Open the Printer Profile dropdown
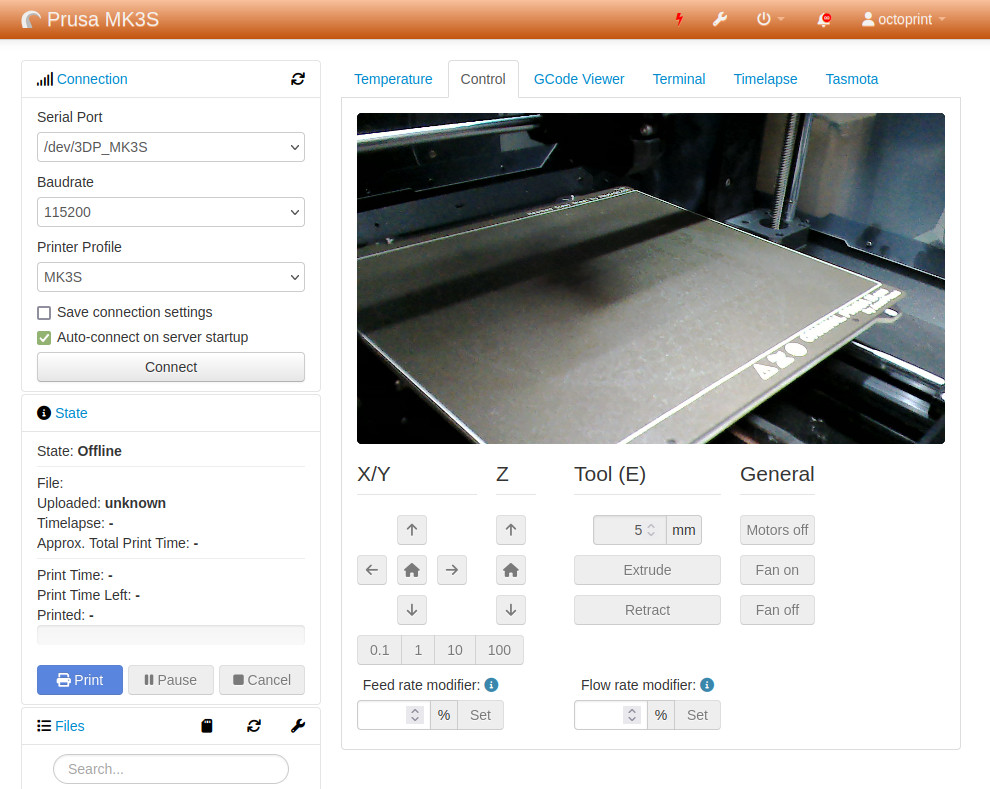 point(171,277)
